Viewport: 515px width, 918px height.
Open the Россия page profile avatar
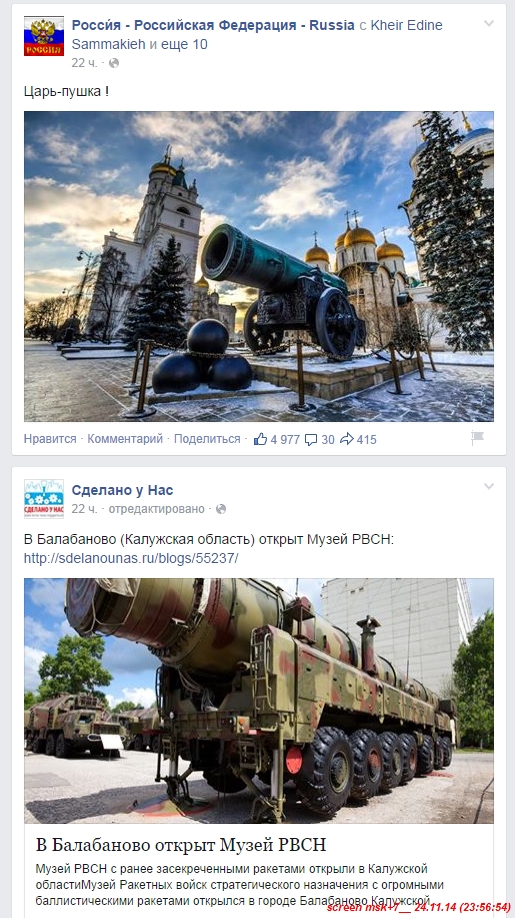(x=44, y=36)
